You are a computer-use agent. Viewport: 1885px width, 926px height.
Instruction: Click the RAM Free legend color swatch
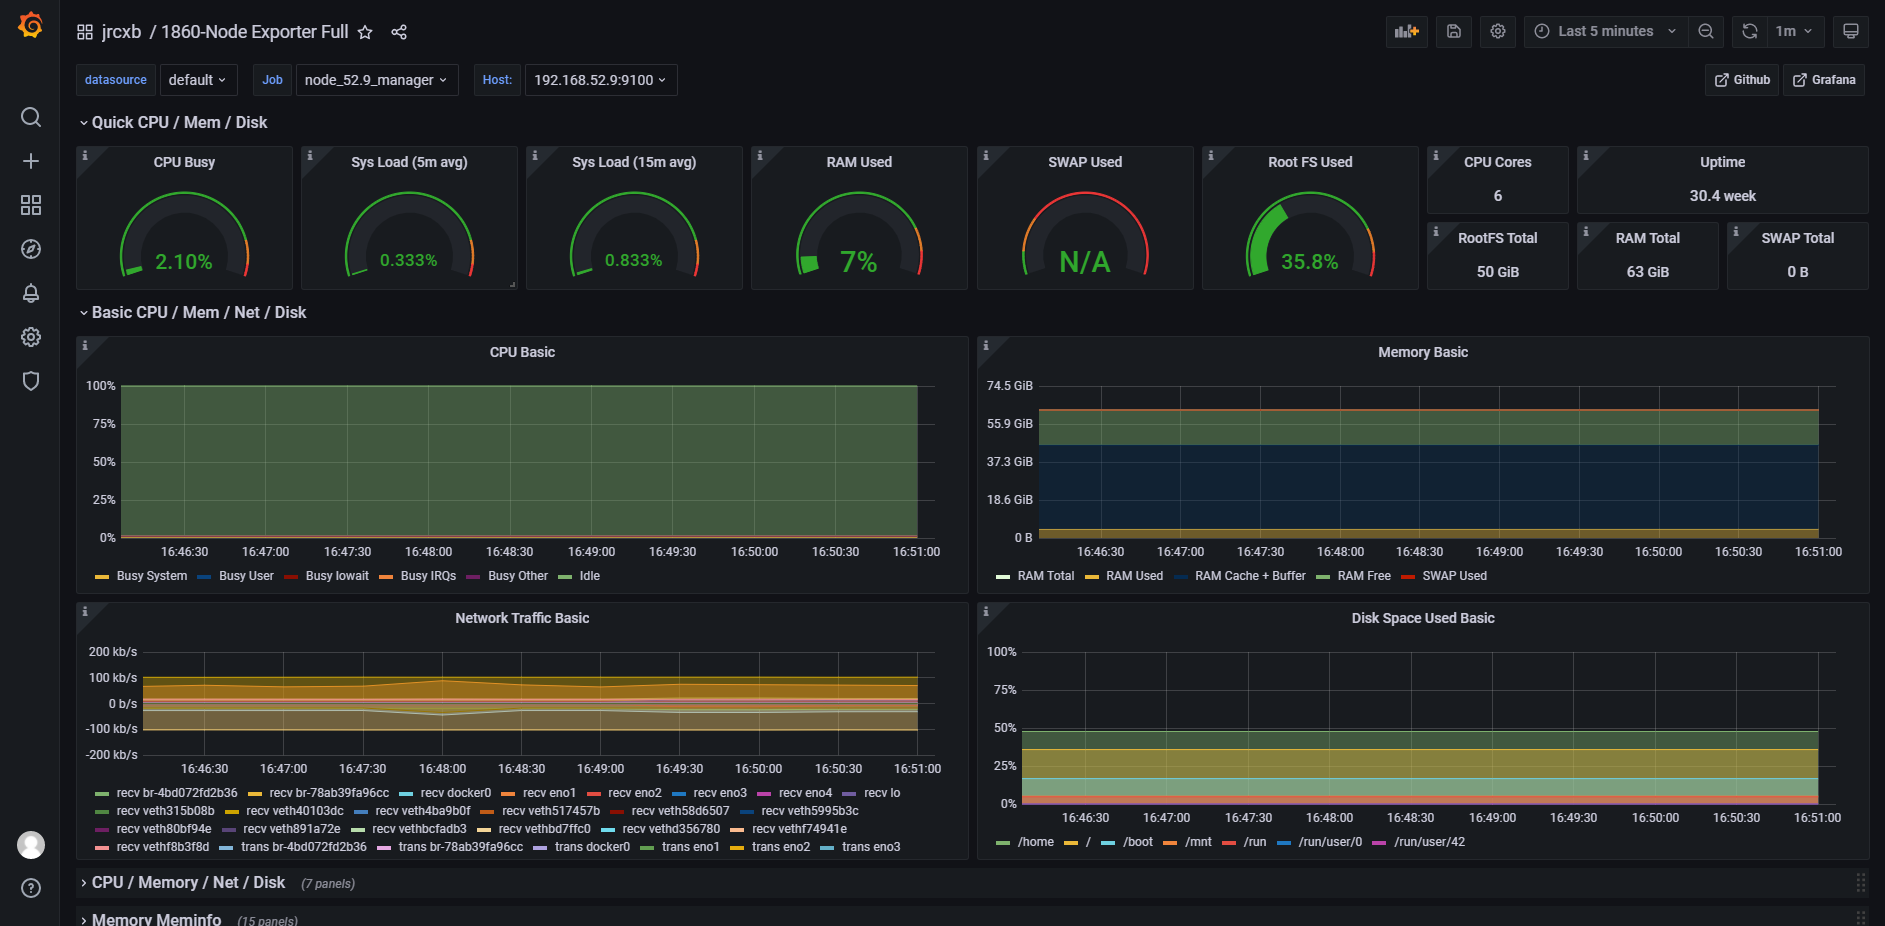tap(1323, 577)
